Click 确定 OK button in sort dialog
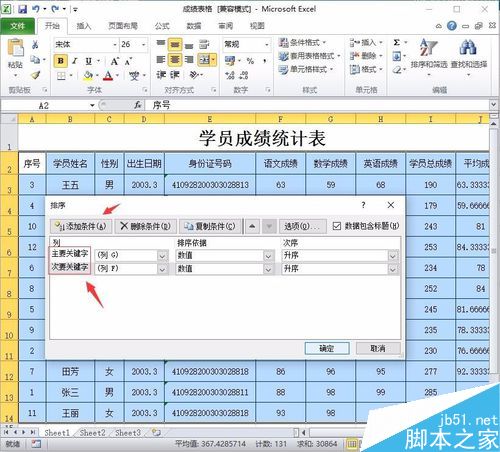This screenshot has width=500, height=452. (x=327, y=348)
